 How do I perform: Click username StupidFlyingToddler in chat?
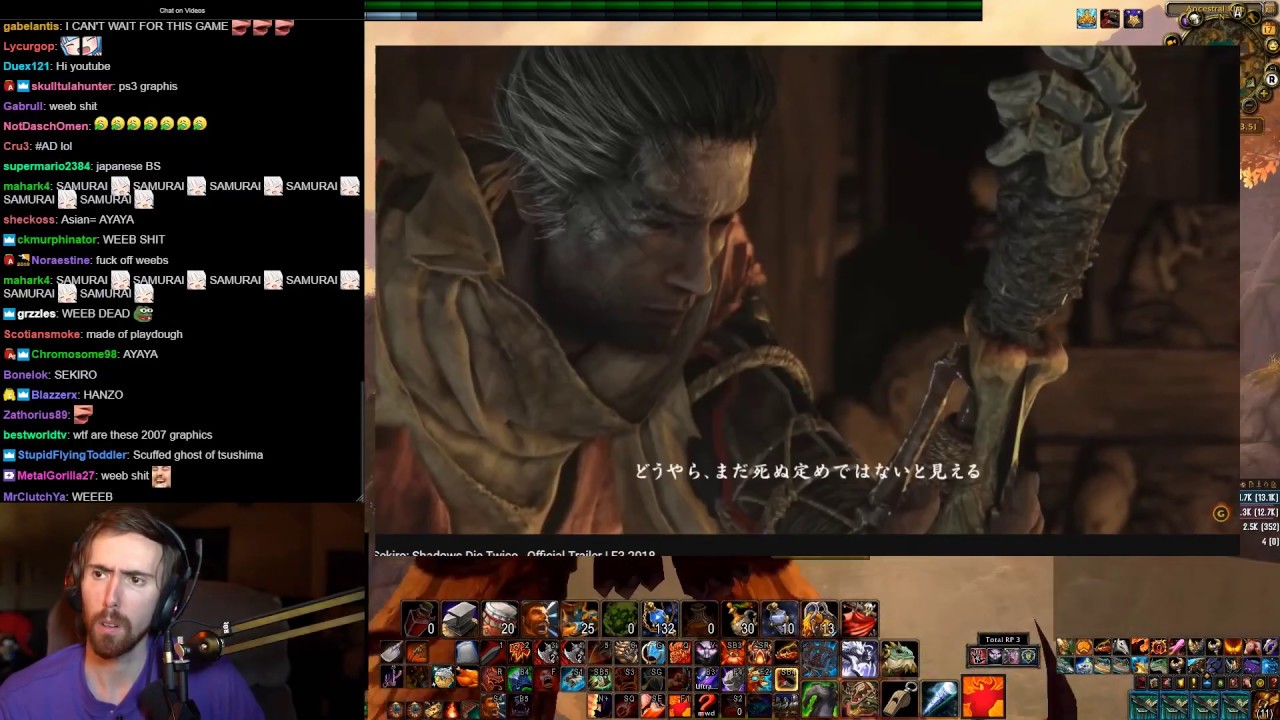[x=72, y=455]
